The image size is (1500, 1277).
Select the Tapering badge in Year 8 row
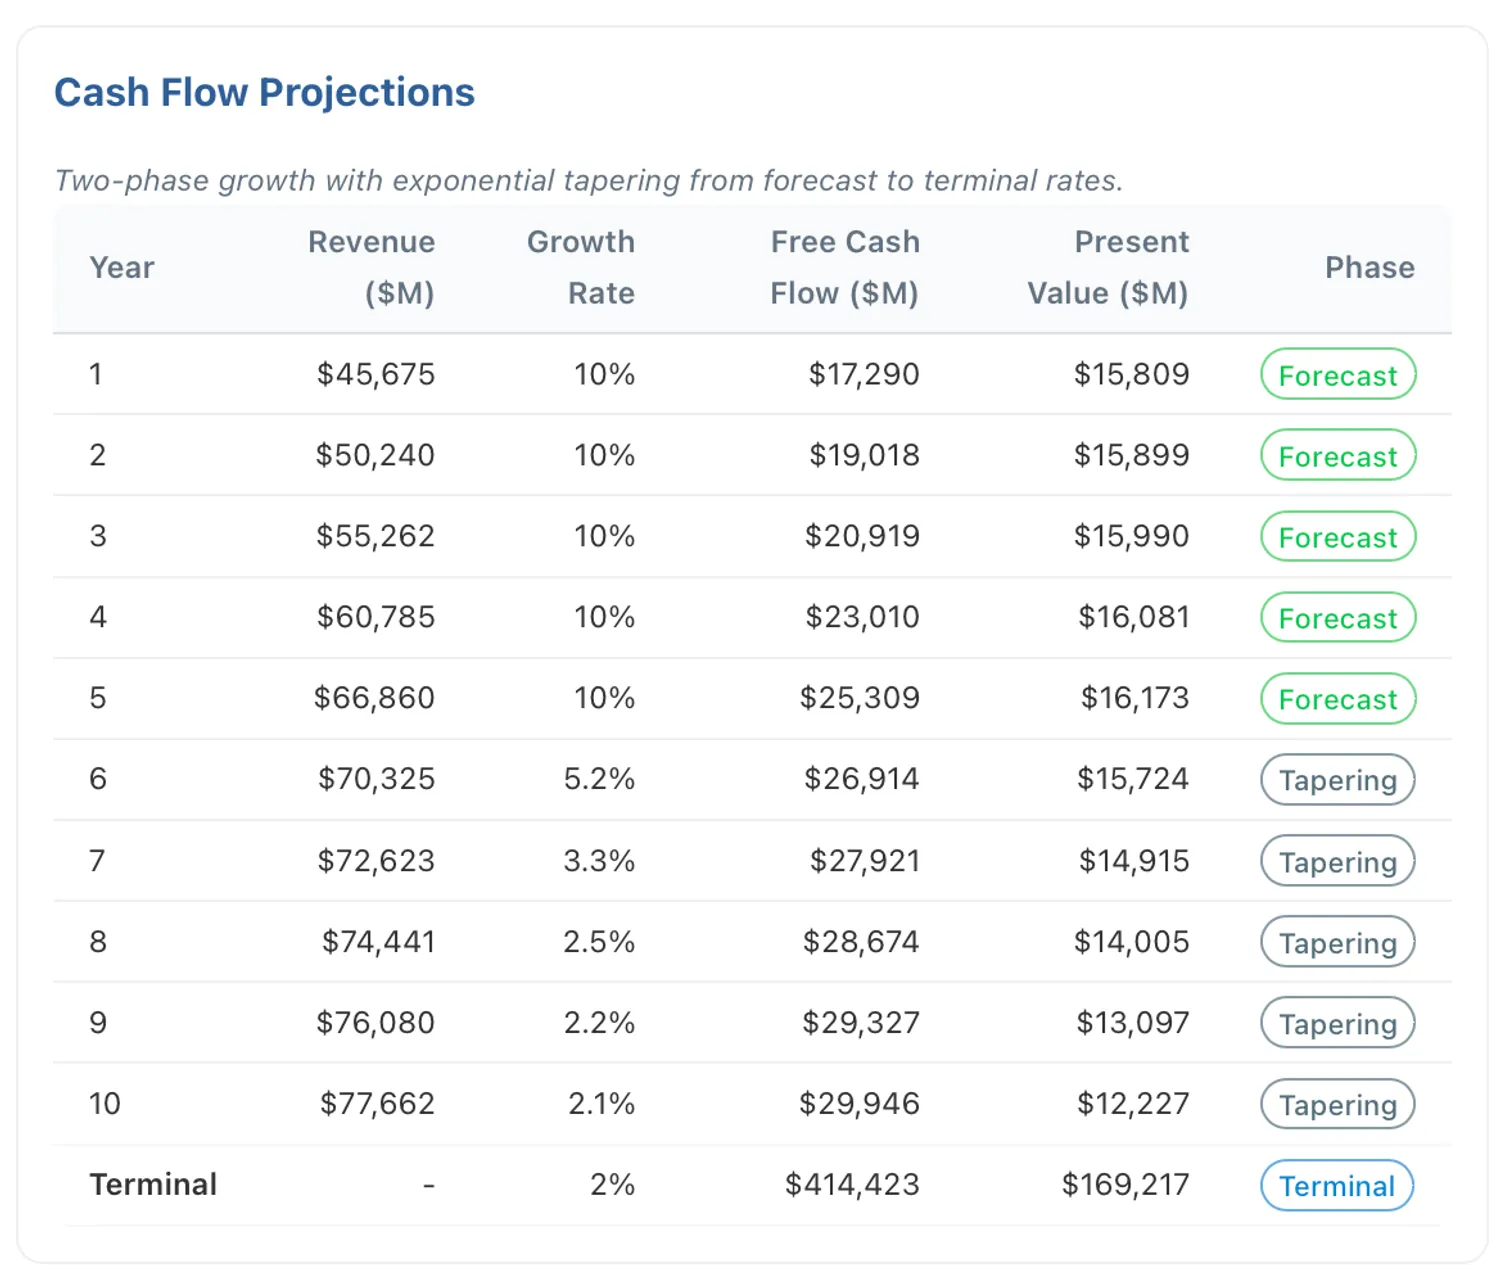[x=1338, y=943]
